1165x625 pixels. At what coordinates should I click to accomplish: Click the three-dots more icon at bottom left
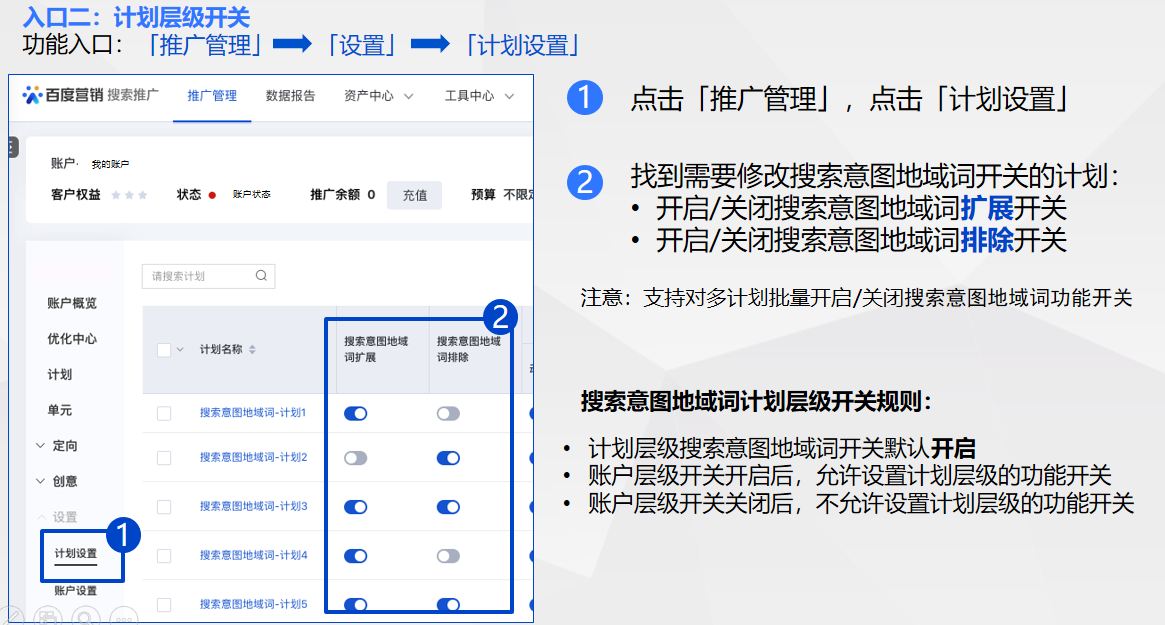tap(125, 618)
